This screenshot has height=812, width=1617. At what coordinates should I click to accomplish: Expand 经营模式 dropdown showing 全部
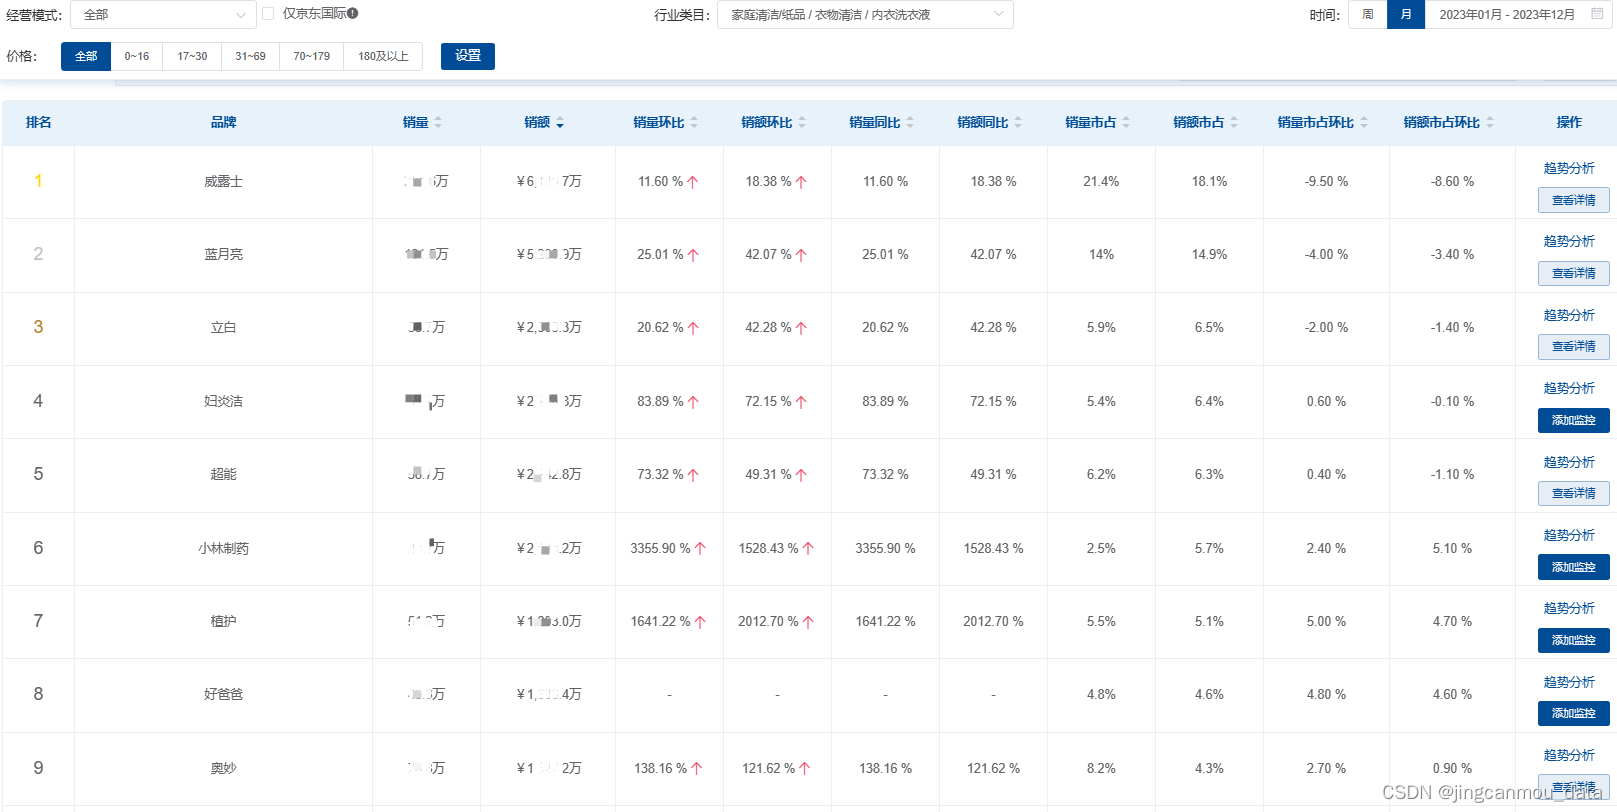164,15
